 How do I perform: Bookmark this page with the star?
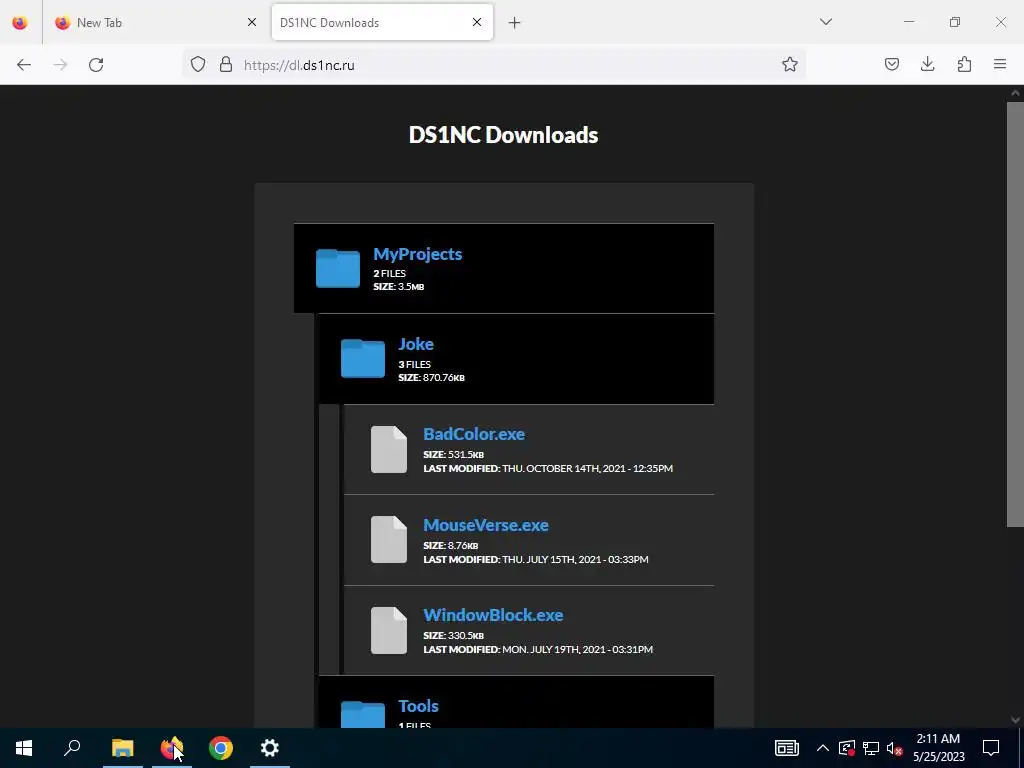[790, 64]
